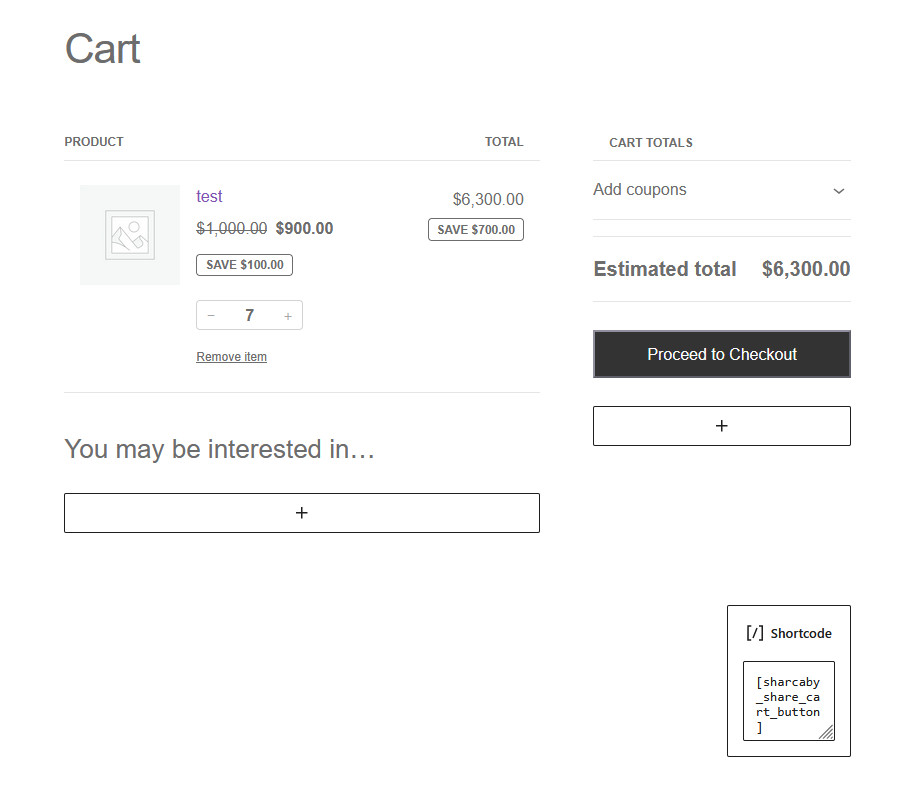The image size is (914, 785).
Task: Click the PRODUCT column header
Action: coord(94,141)
